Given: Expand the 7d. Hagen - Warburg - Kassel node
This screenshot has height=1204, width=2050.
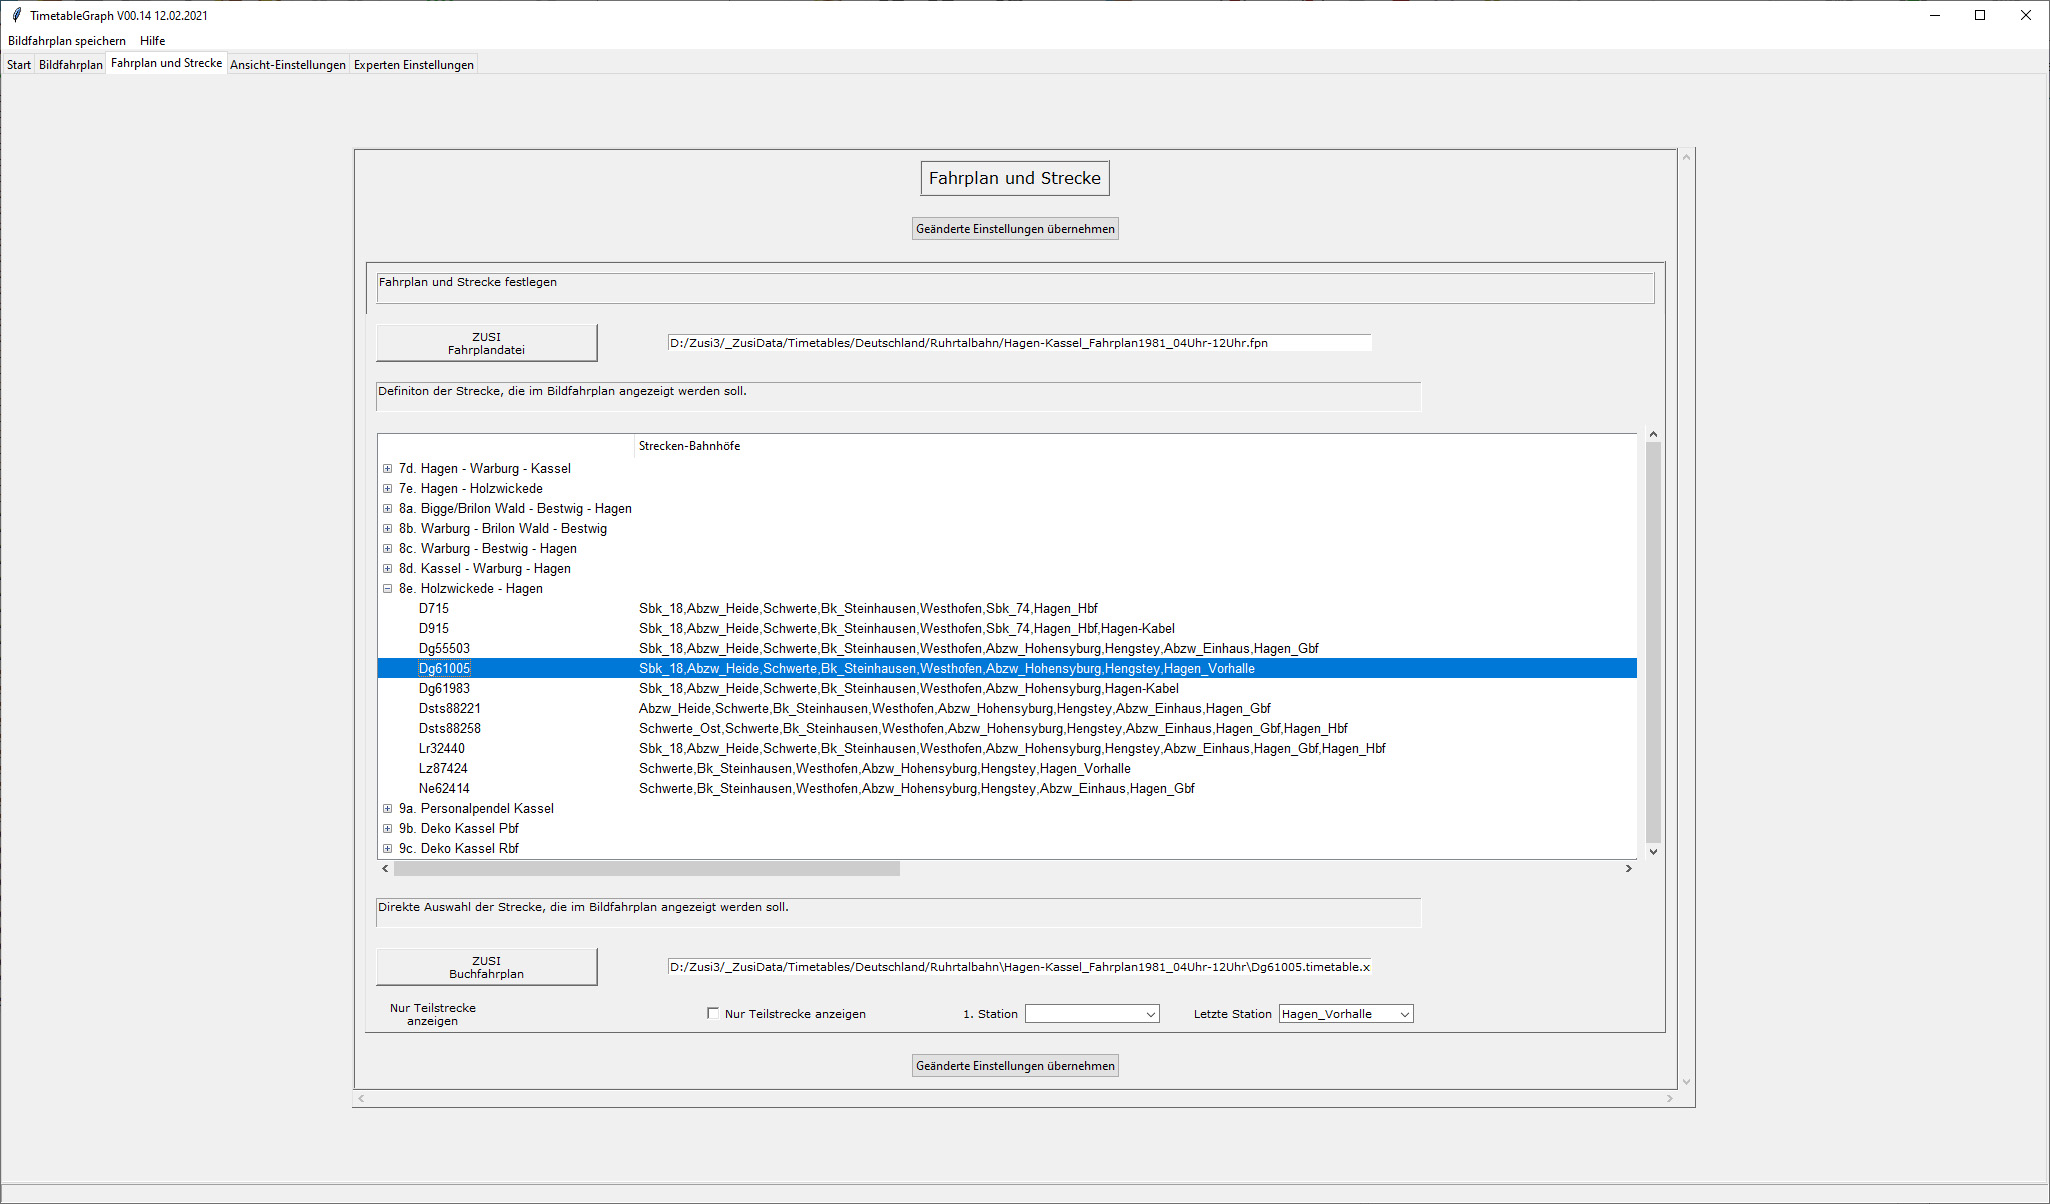Looking at the screenshot, I should (387, 468).
